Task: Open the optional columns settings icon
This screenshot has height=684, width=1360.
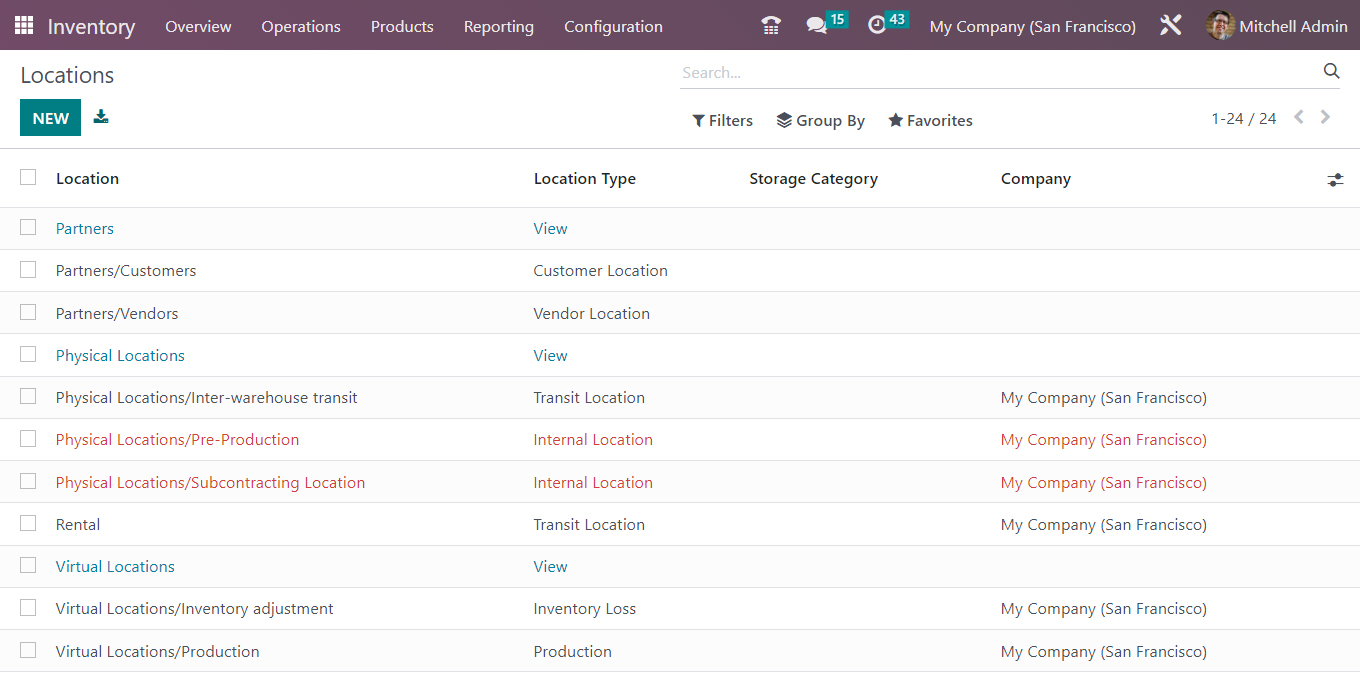Action: point(1335,179)
